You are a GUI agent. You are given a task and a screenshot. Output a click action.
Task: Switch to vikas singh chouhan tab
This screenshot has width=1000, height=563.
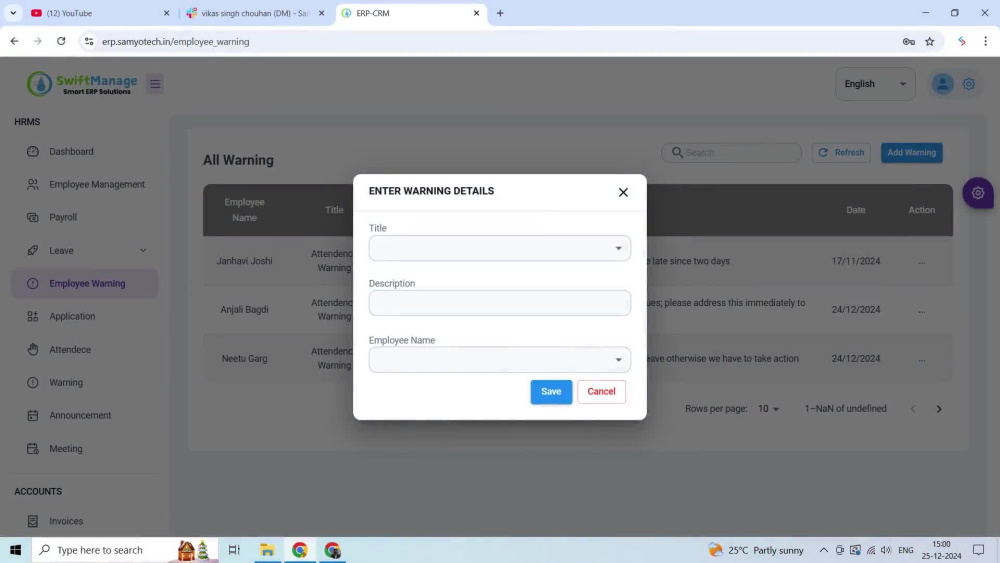point(254,13)
